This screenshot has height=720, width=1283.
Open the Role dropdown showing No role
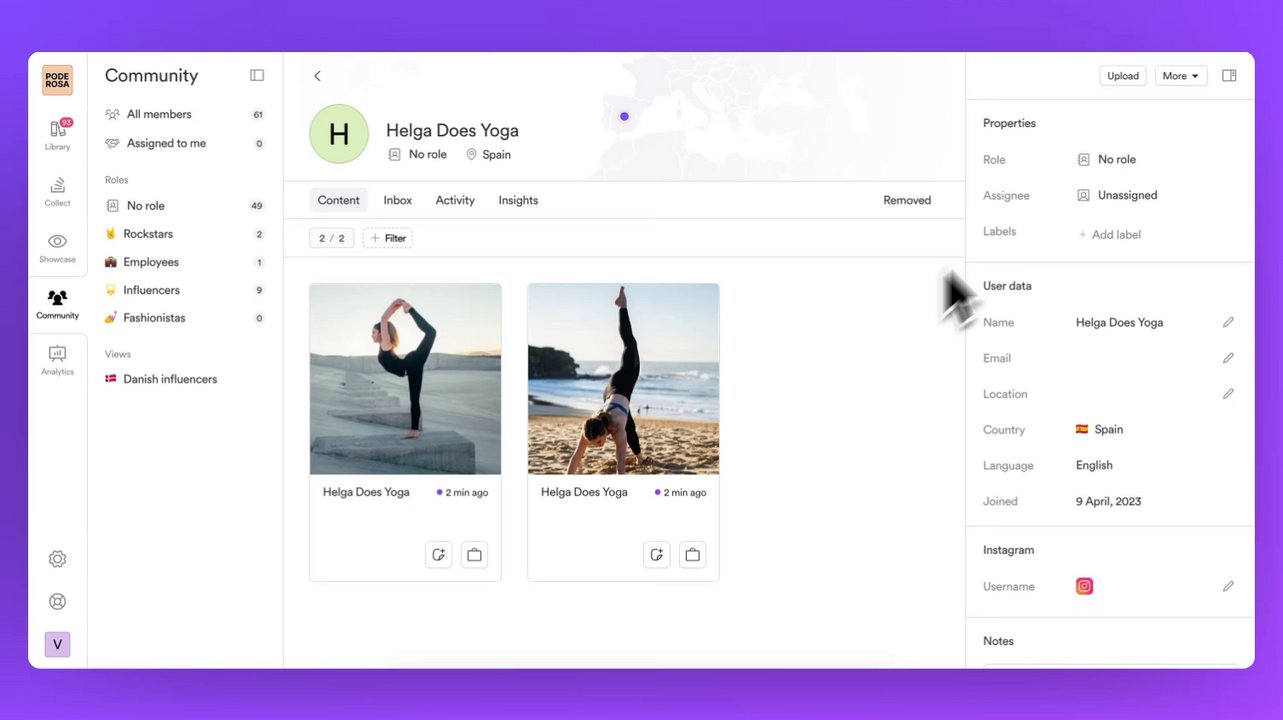pos(1106,159)
